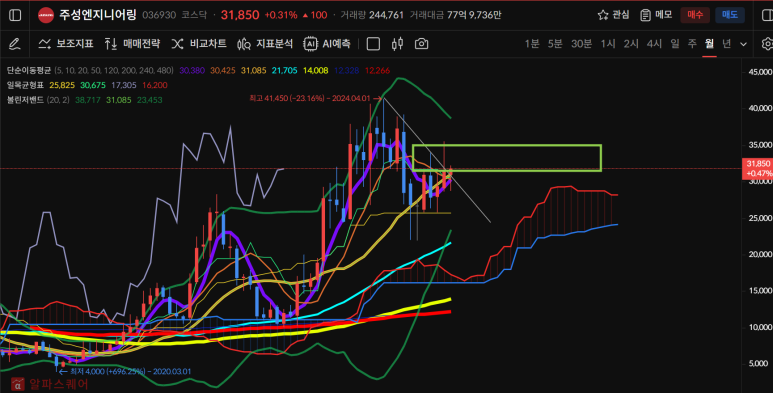773x393 pixels.
Task: Switch to 30분 timeframe
Action: [581, 44]
